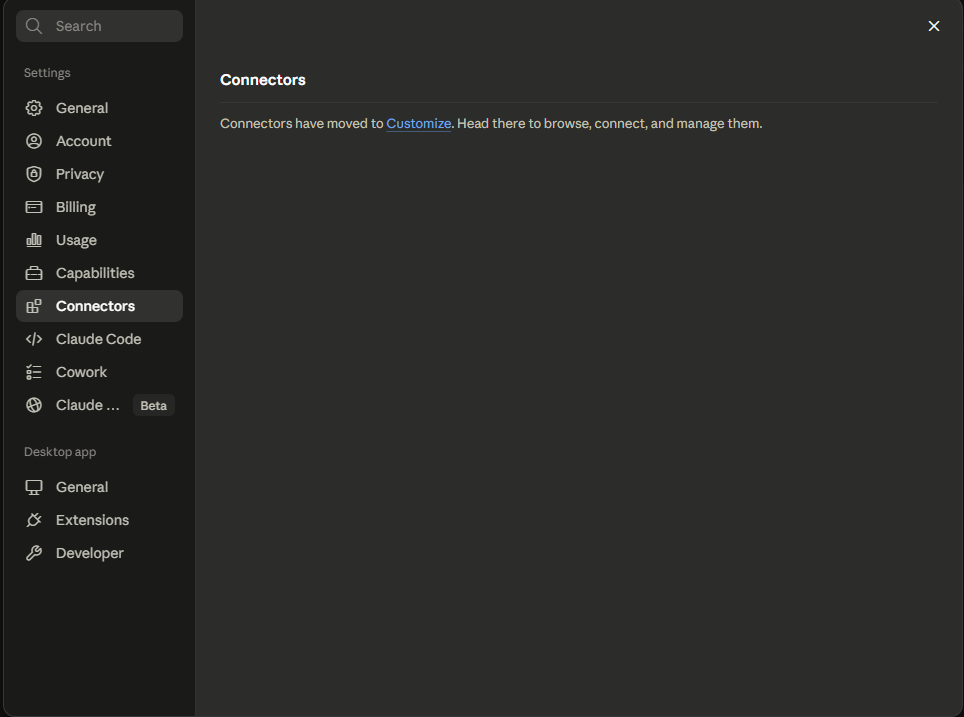Viewport: 964px width, 717px height.
Task: Click the Capabilities briefcase icon
Action: point(34,273)
